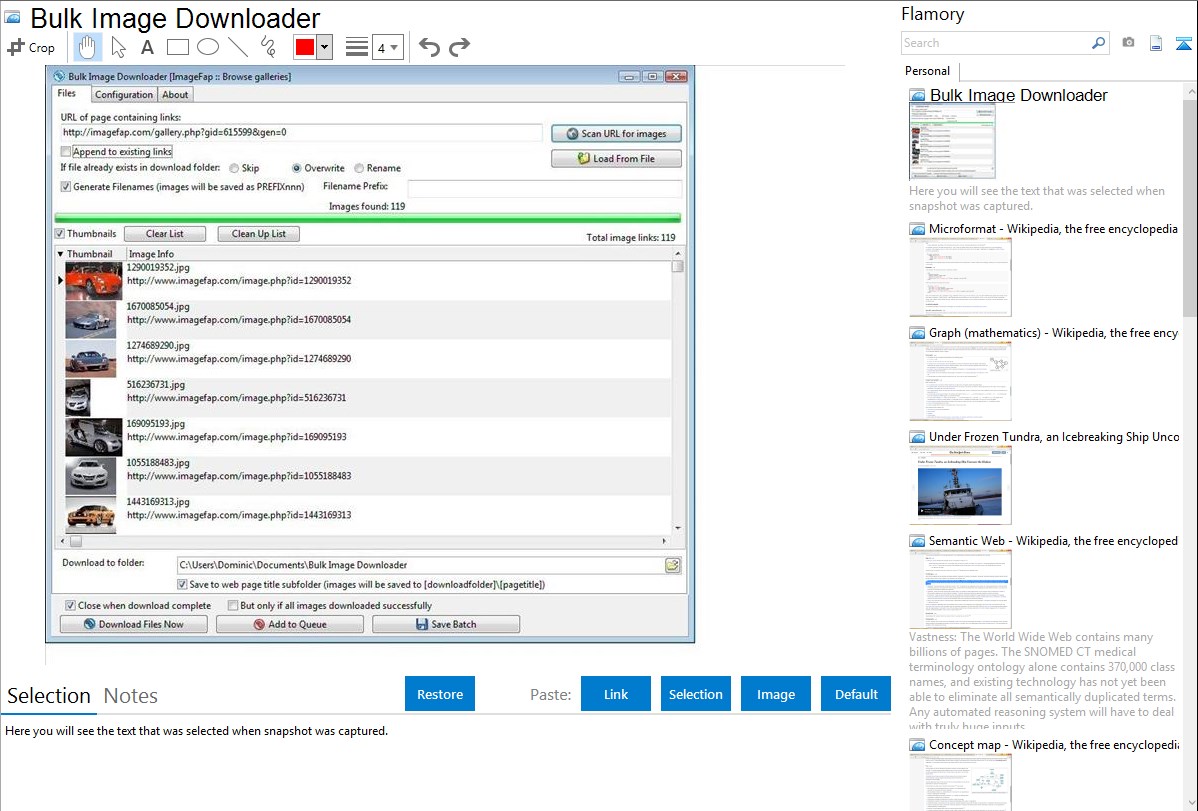The height and width of the screenshot is (811, 1198).
Task: Click the camera snapshot icon
Action: click(1128, 43)
